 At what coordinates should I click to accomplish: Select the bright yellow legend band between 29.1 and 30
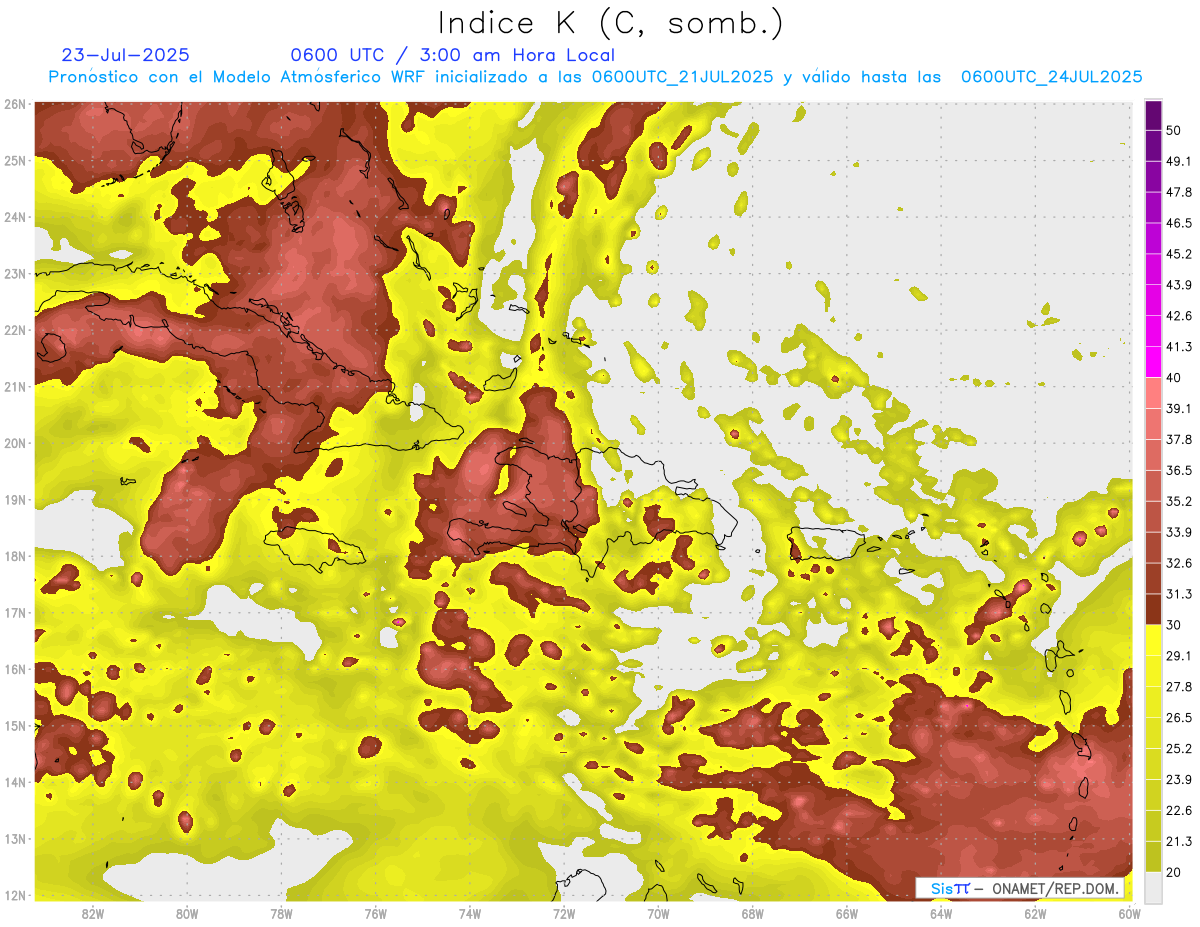click(x=1153, y=640)
